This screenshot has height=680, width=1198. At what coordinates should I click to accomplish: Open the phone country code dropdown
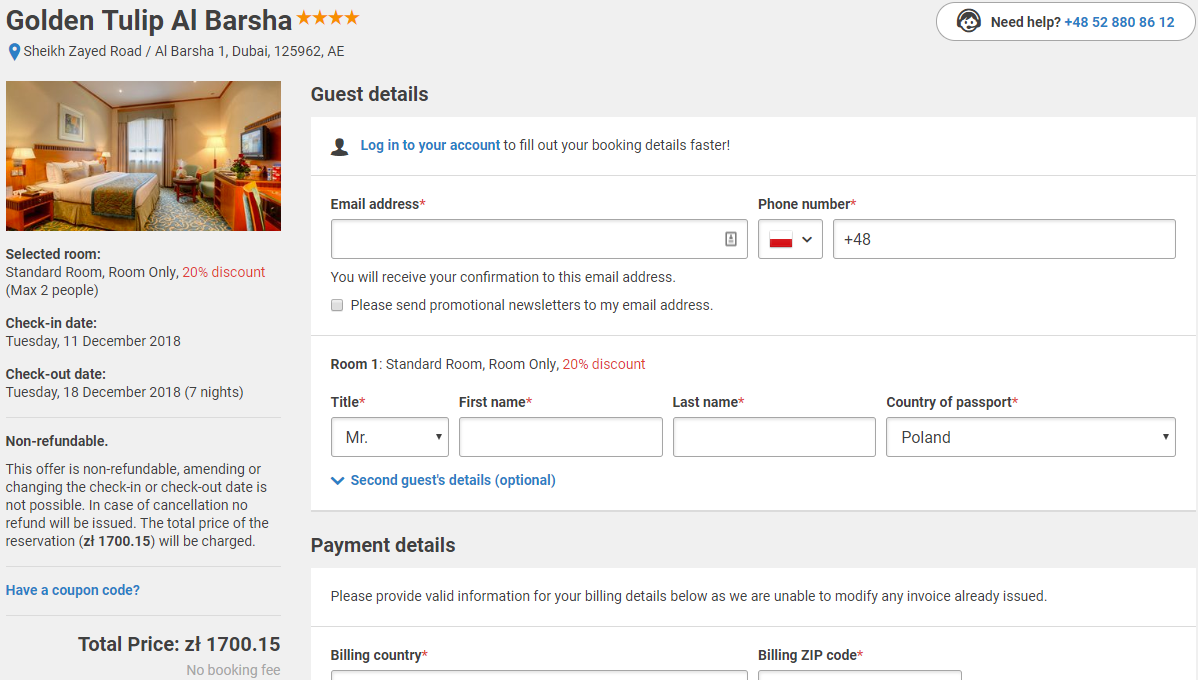pyautogui.click(x=790, y=239)
